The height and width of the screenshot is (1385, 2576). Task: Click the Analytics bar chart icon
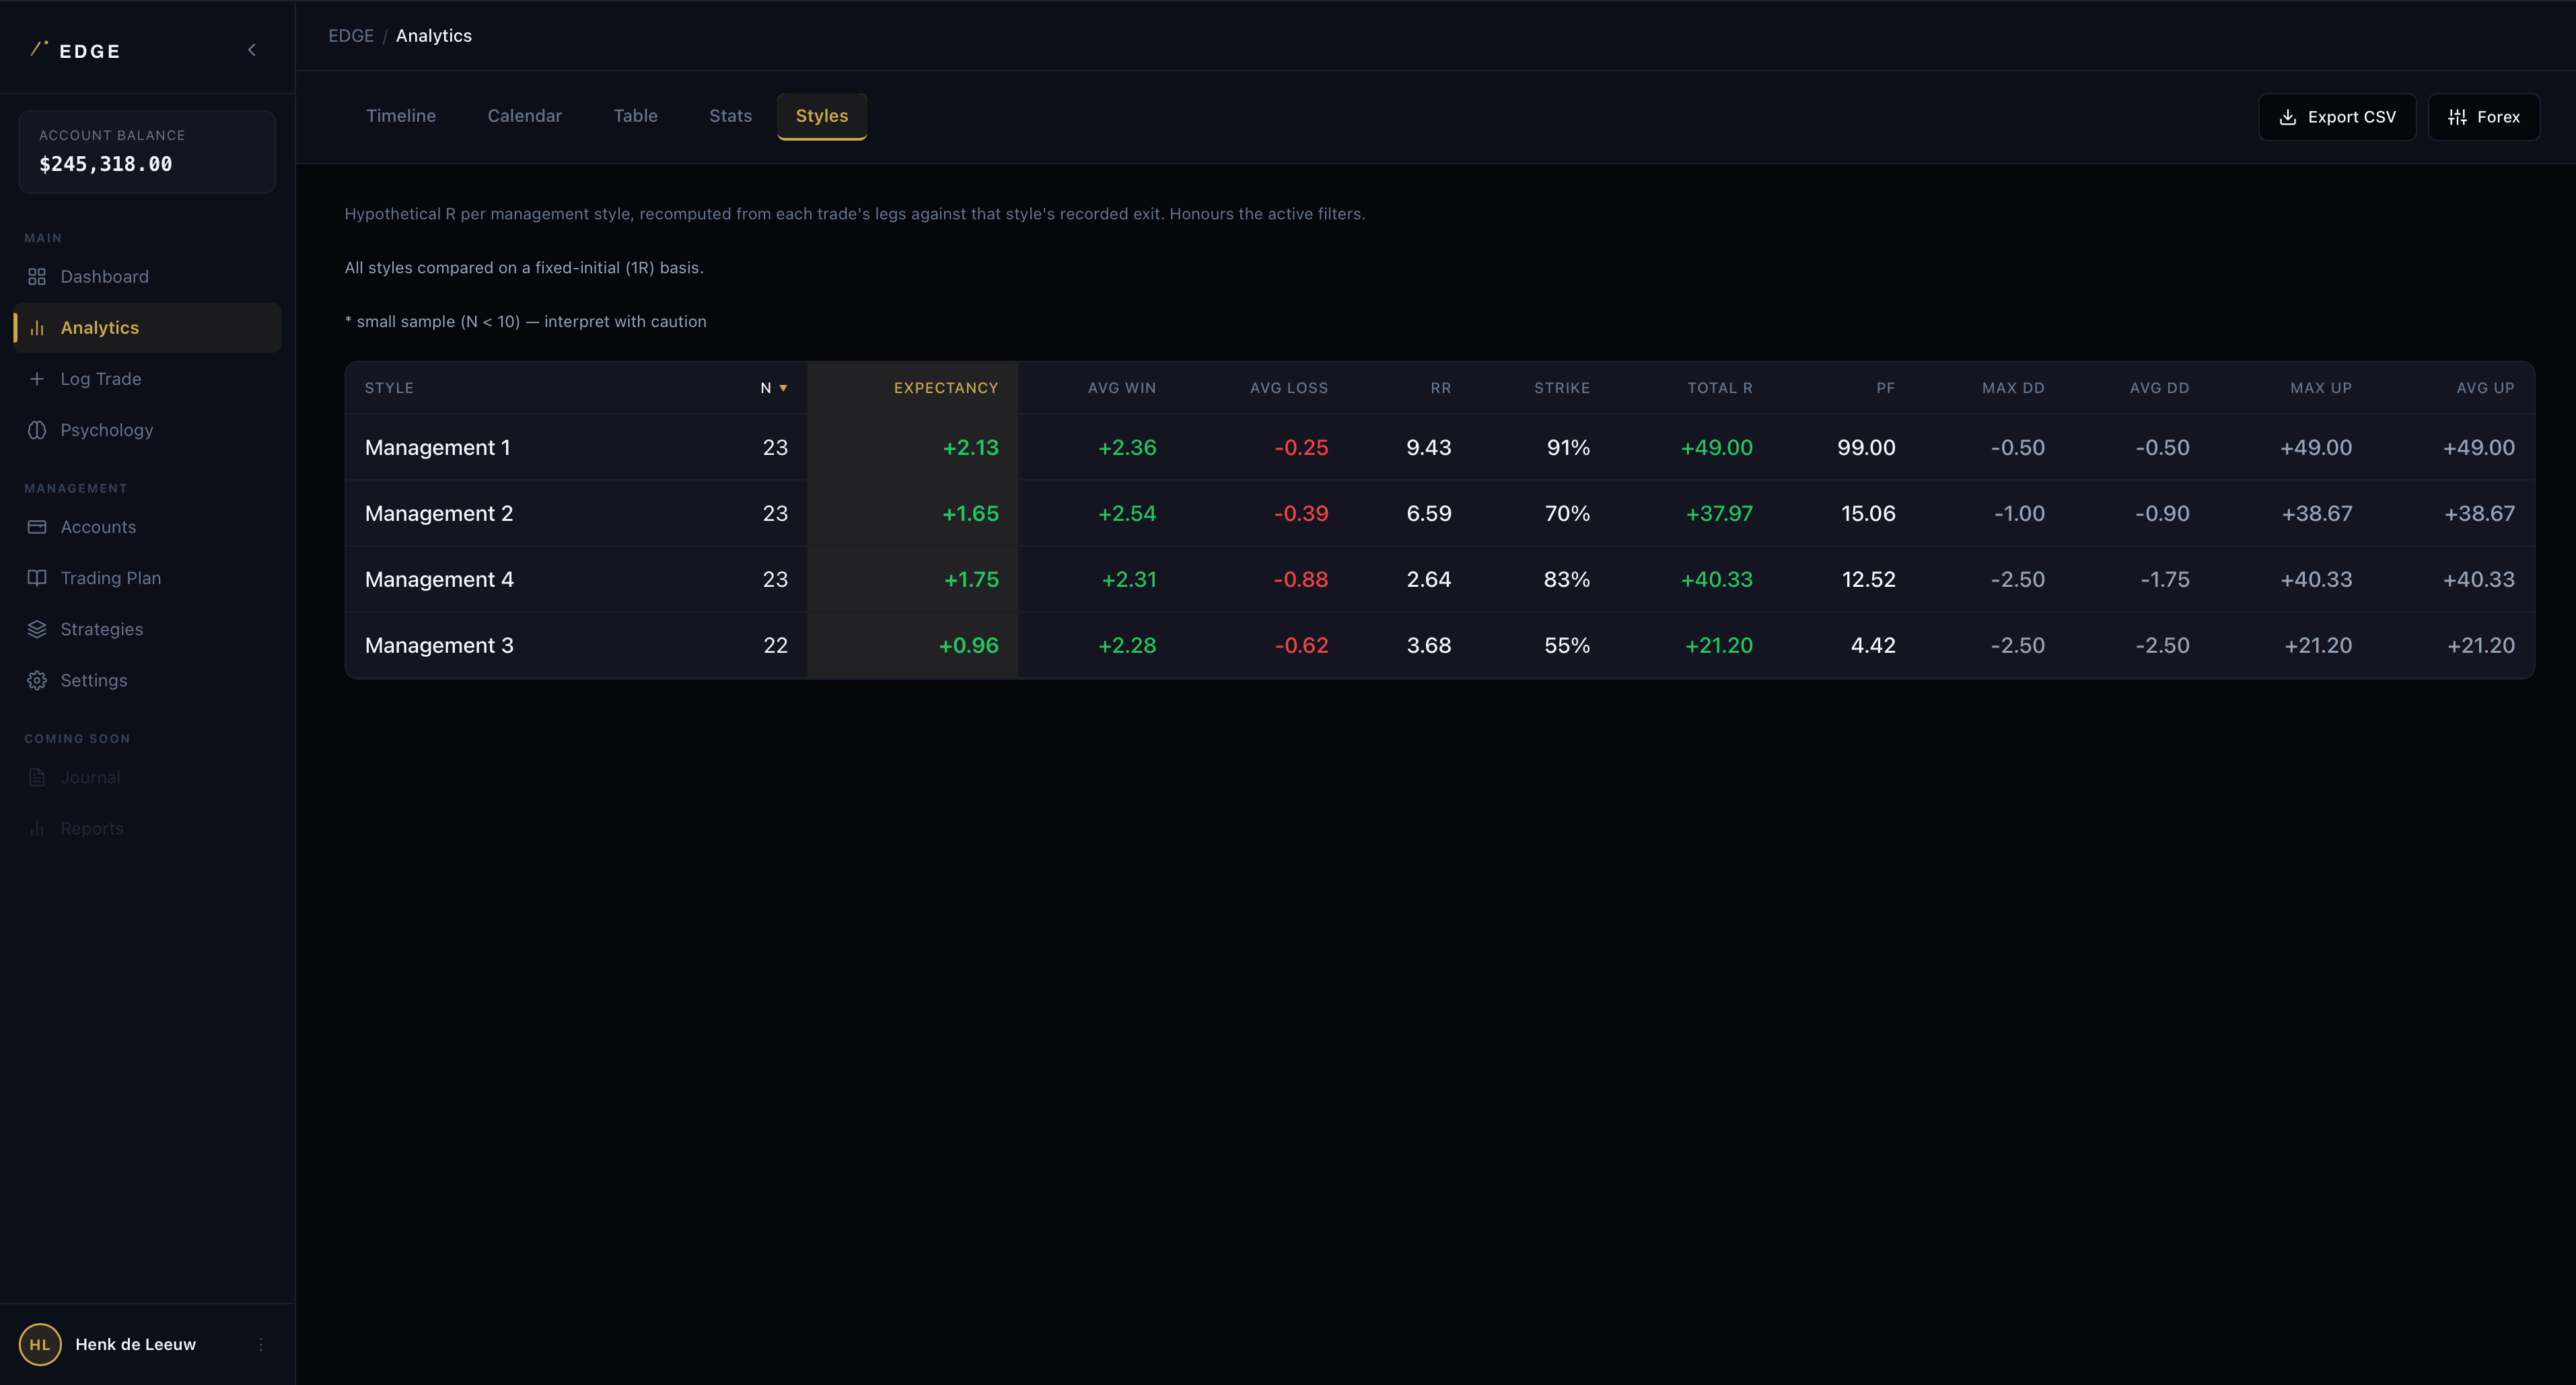tap(37, 328)
